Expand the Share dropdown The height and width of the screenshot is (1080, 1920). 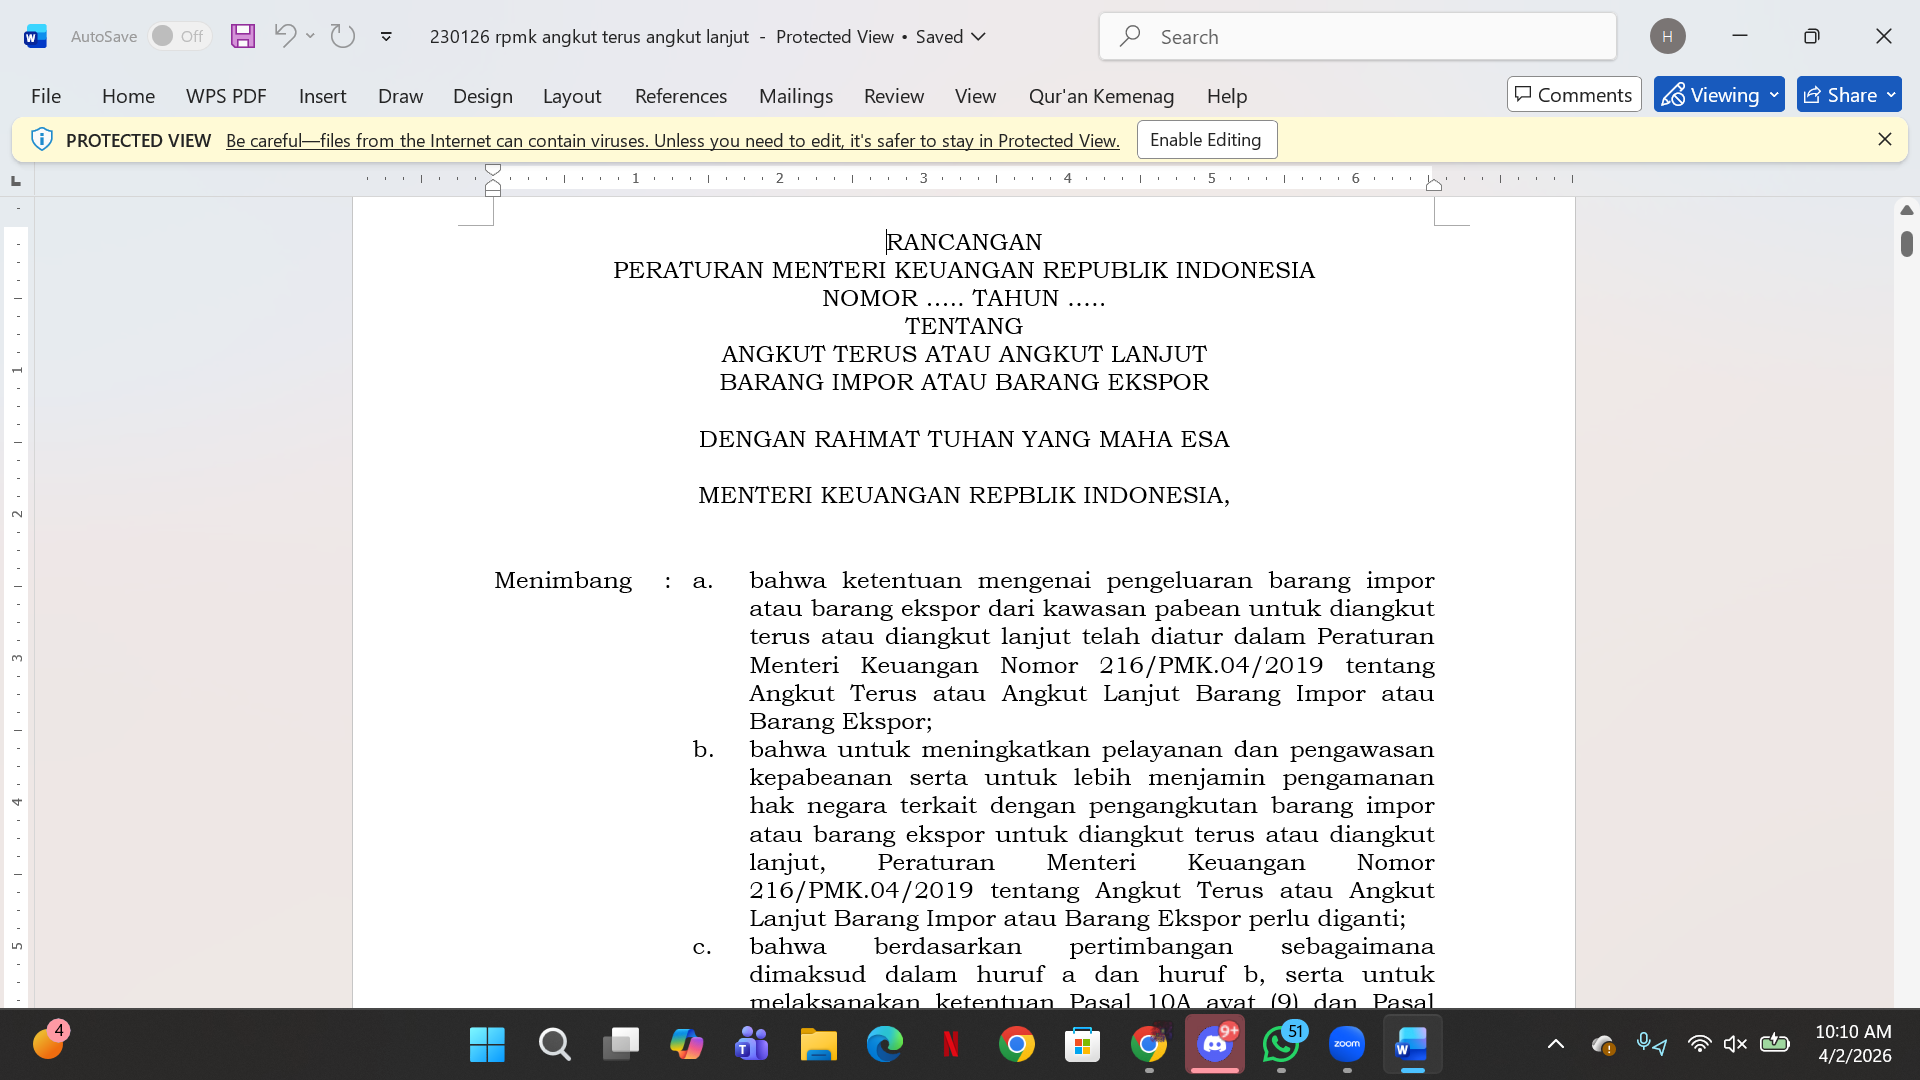[x=1890, y=95]
